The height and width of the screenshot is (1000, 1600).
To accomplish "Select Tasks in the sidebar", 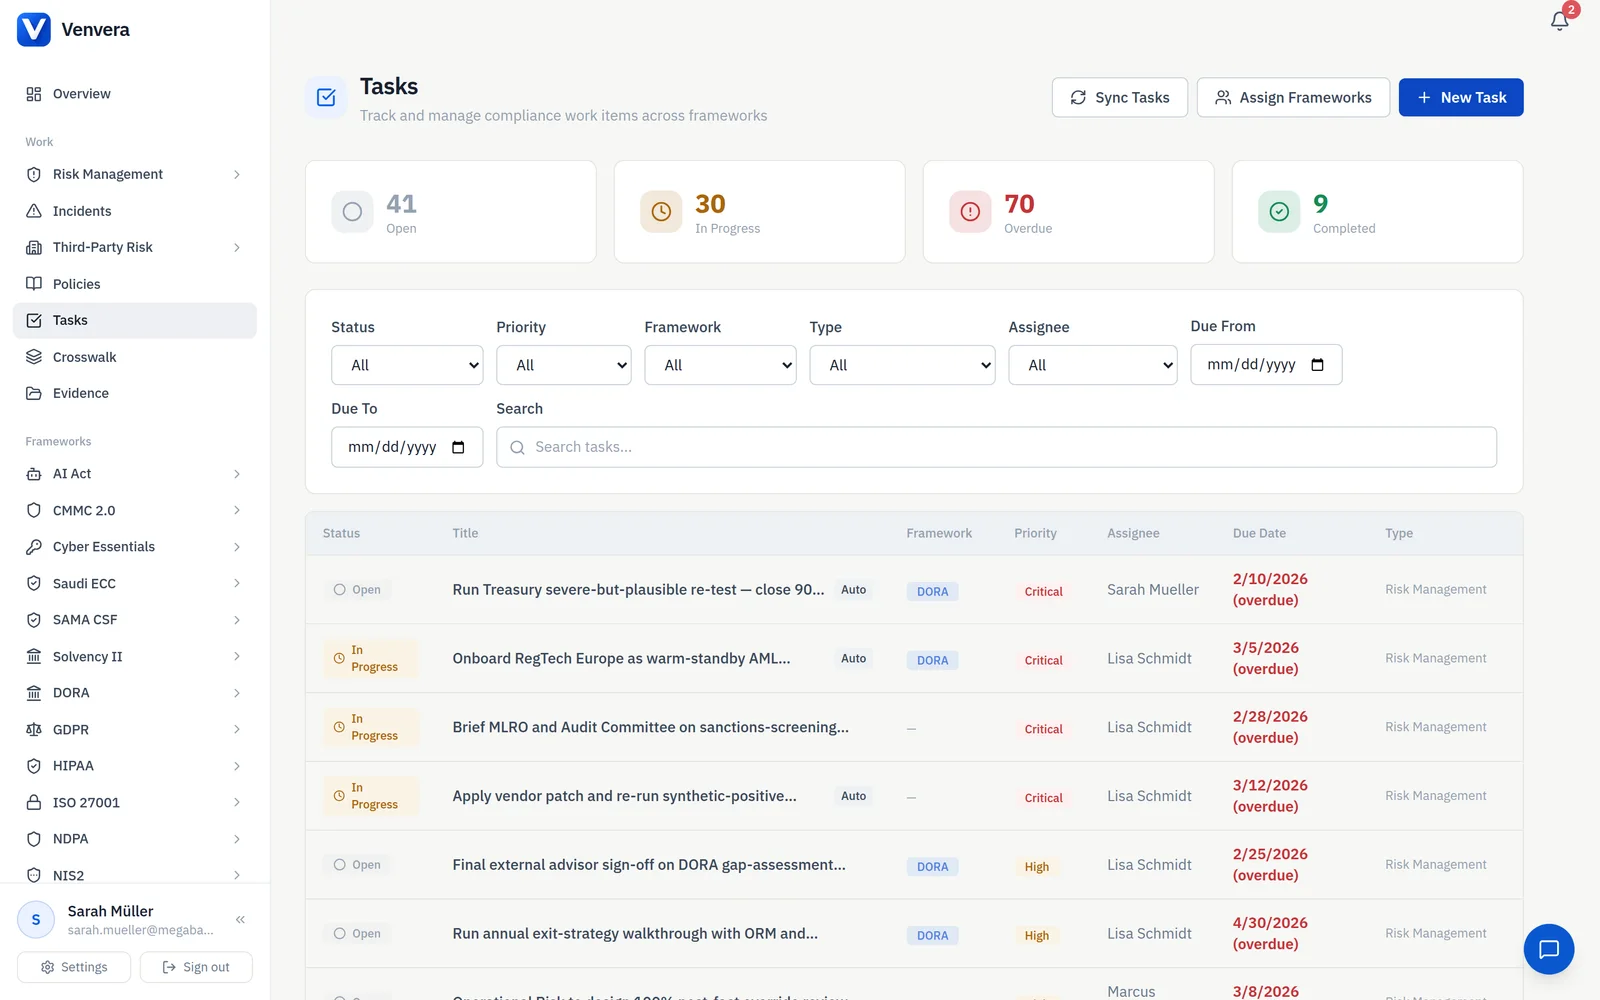I will pos(135,320).
